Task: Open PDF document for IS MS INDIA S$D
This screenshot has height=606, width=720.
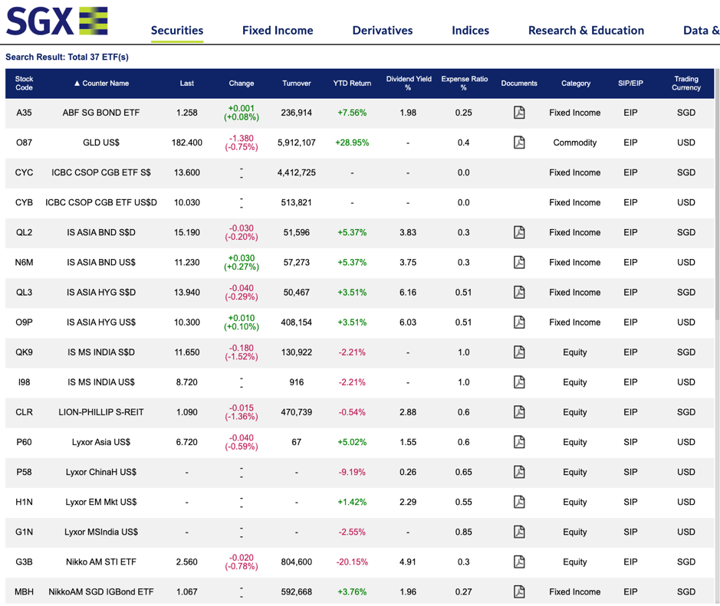Action: pyautogui.click(x=519, y=352)
